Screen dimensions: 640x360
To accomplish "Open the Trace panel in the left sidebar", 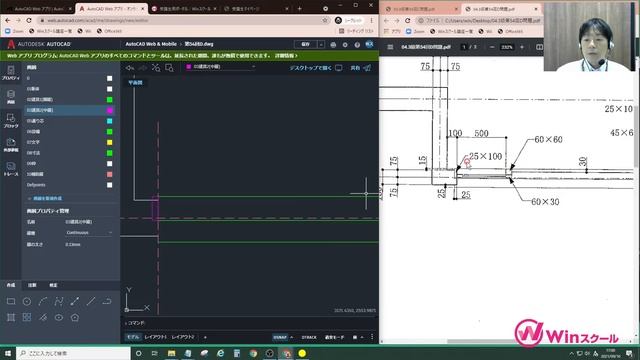I will click(x=11, y=169).
